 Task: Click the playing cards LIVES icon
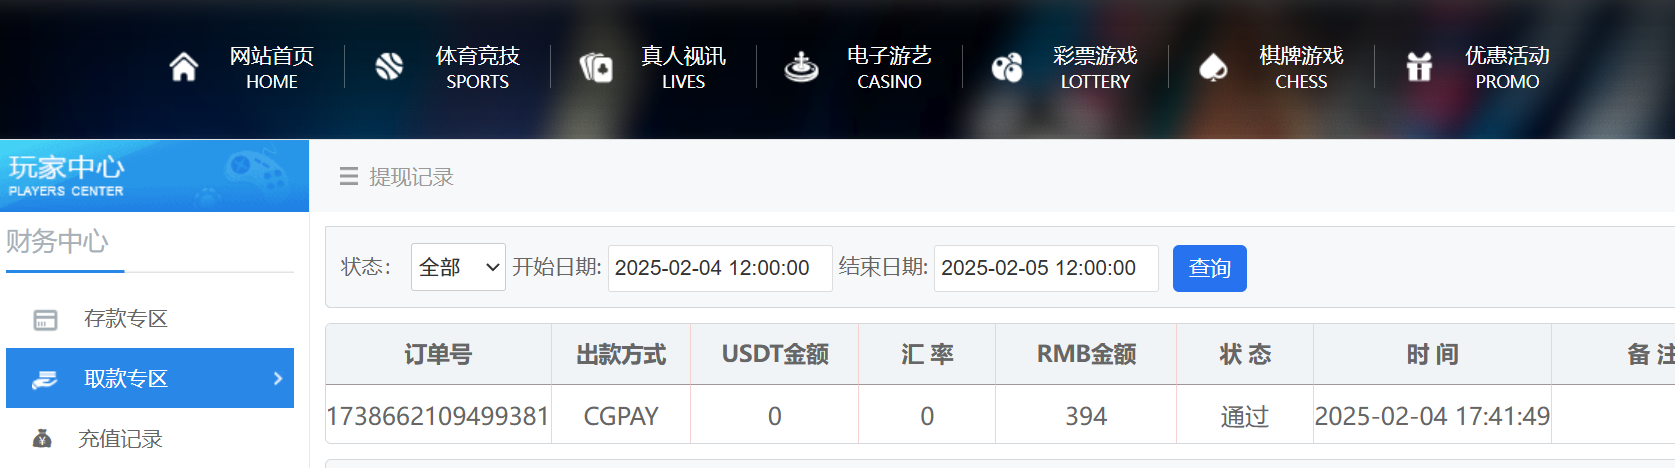point(596,67)
